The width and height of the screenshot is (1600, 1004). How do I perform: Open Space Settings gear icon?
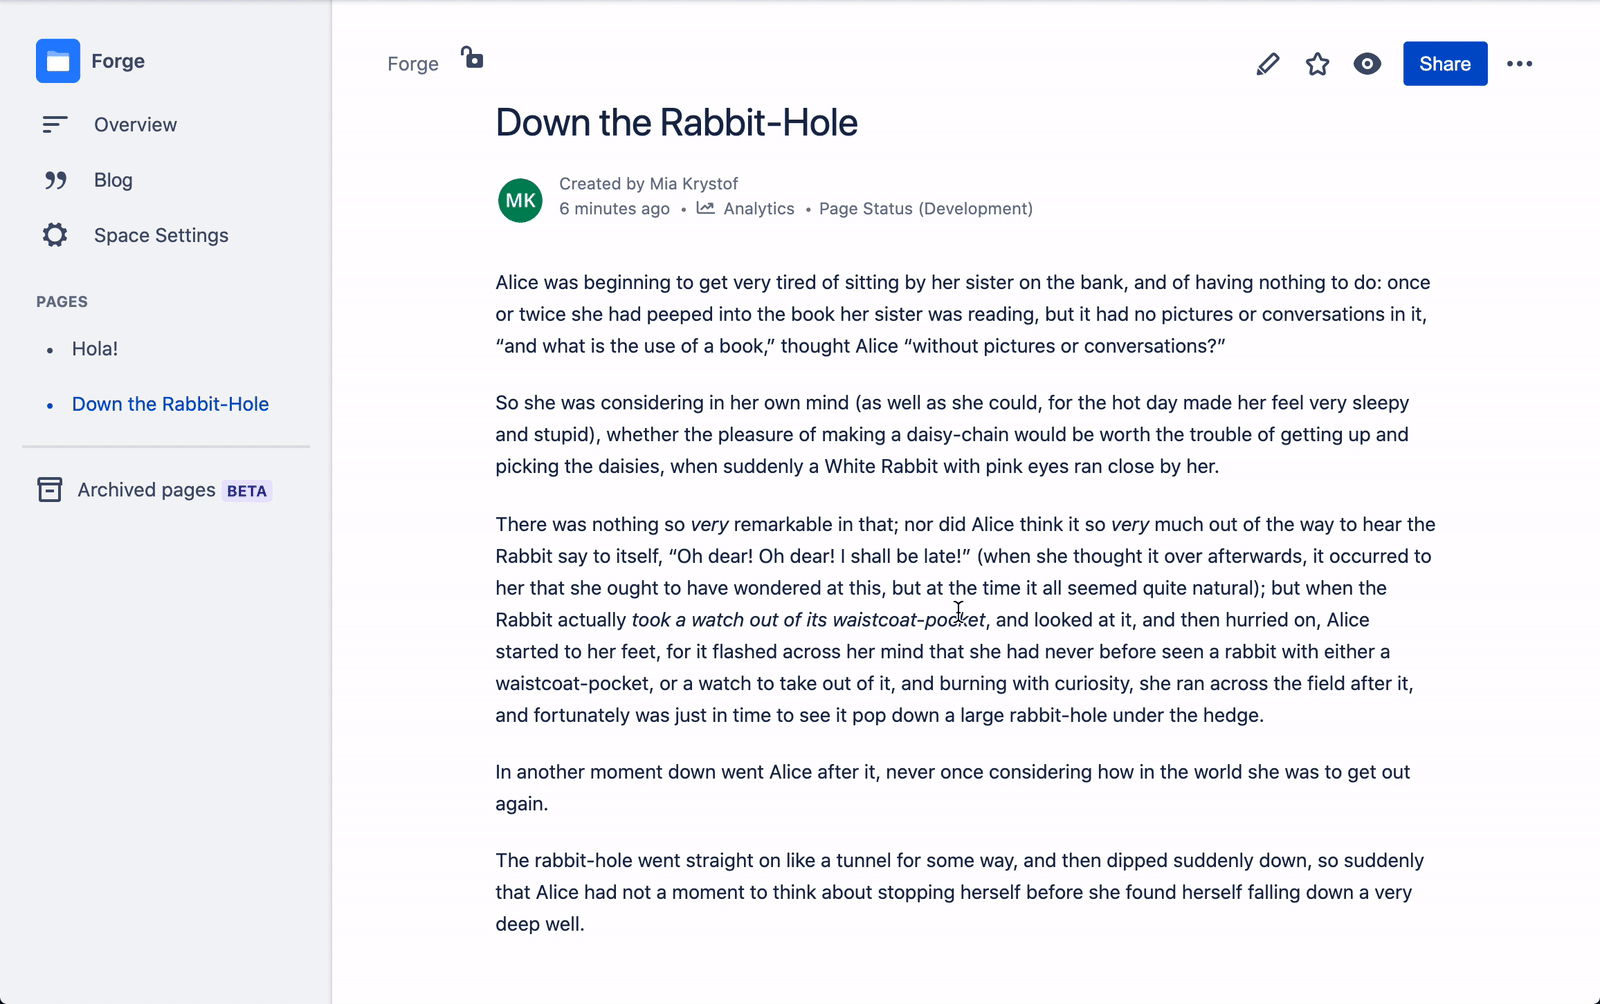pyautogui.click(x=54, y=235)
